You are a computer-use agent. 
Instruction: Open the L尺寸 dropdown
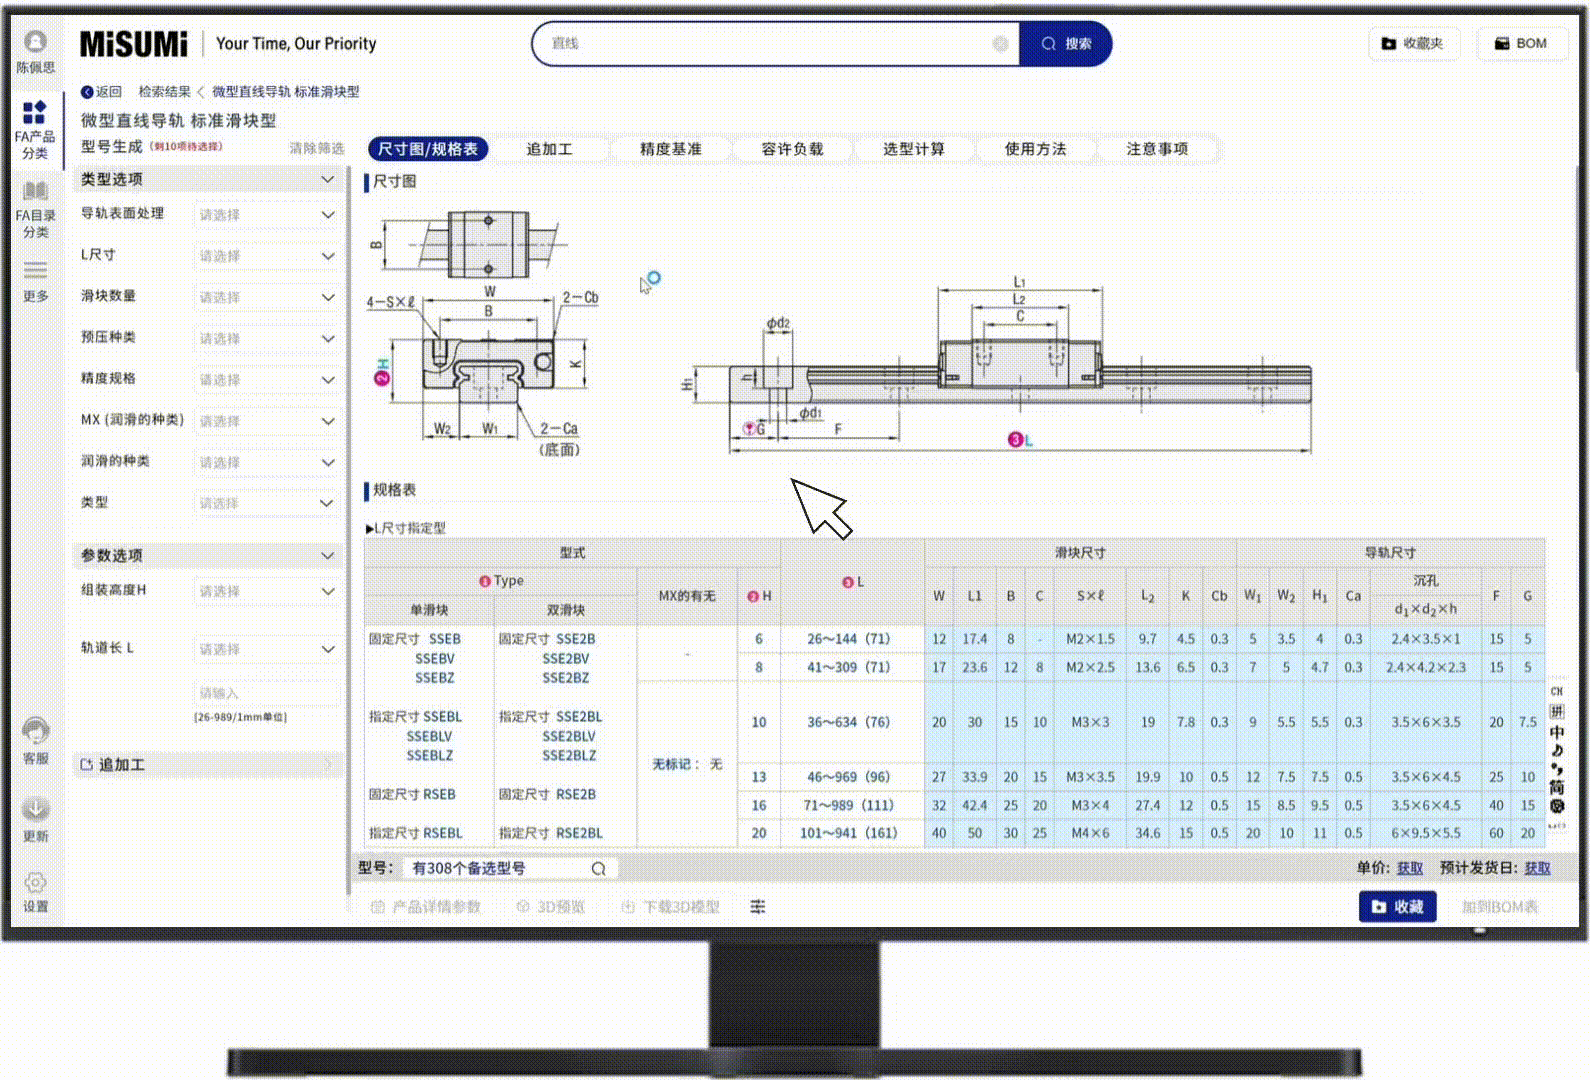click(265, 256)
